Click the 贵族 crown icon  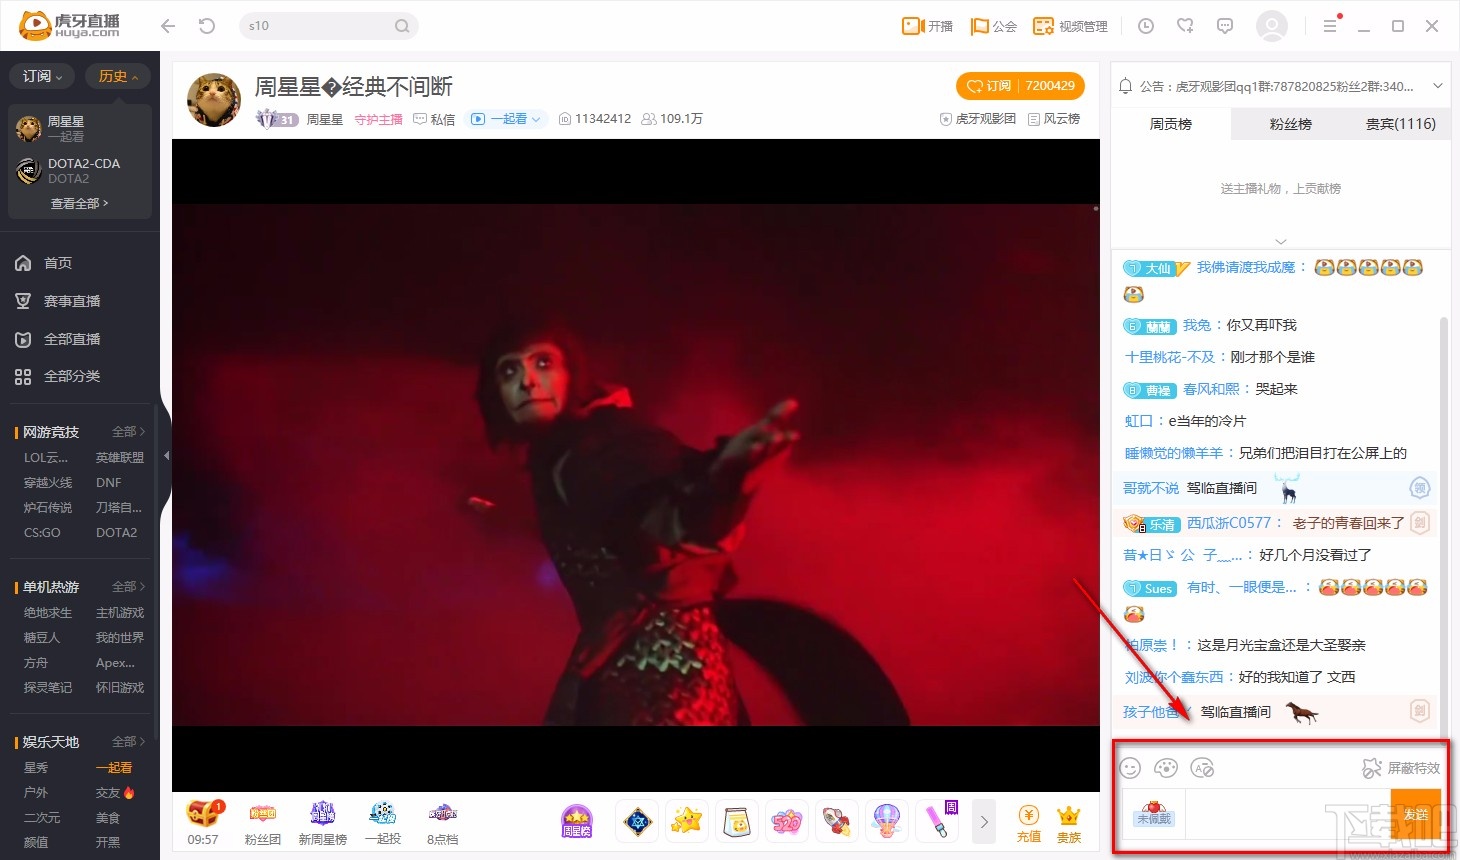pos(1069,823)
